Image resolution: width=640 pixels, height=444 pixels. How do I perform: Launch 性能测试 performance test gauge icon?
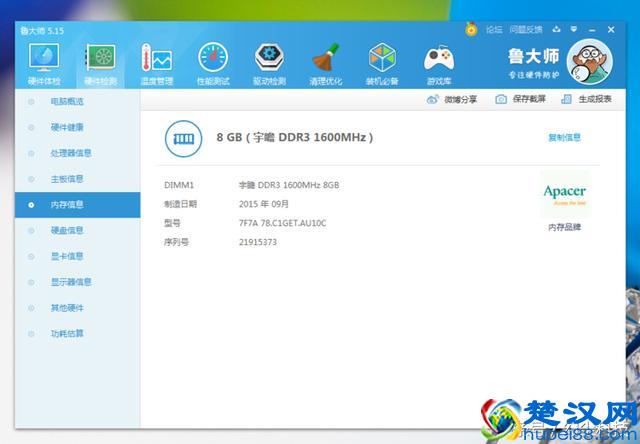pos(213,64)
